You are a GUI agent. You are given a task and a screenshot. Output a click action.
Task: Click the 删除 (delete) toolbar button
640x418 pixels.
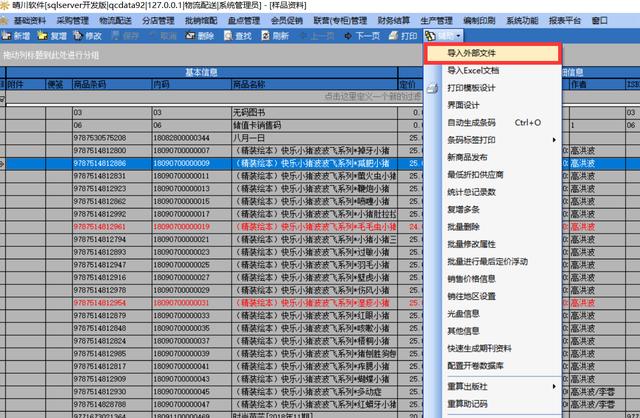point(200,36)
